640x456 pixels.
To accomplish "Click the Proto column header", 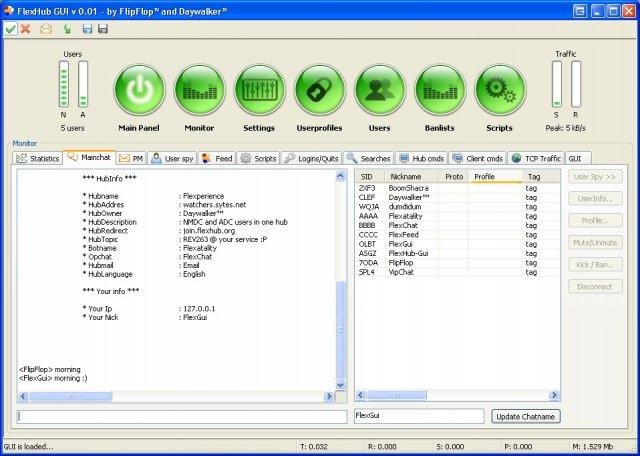I will click(453, 177).
